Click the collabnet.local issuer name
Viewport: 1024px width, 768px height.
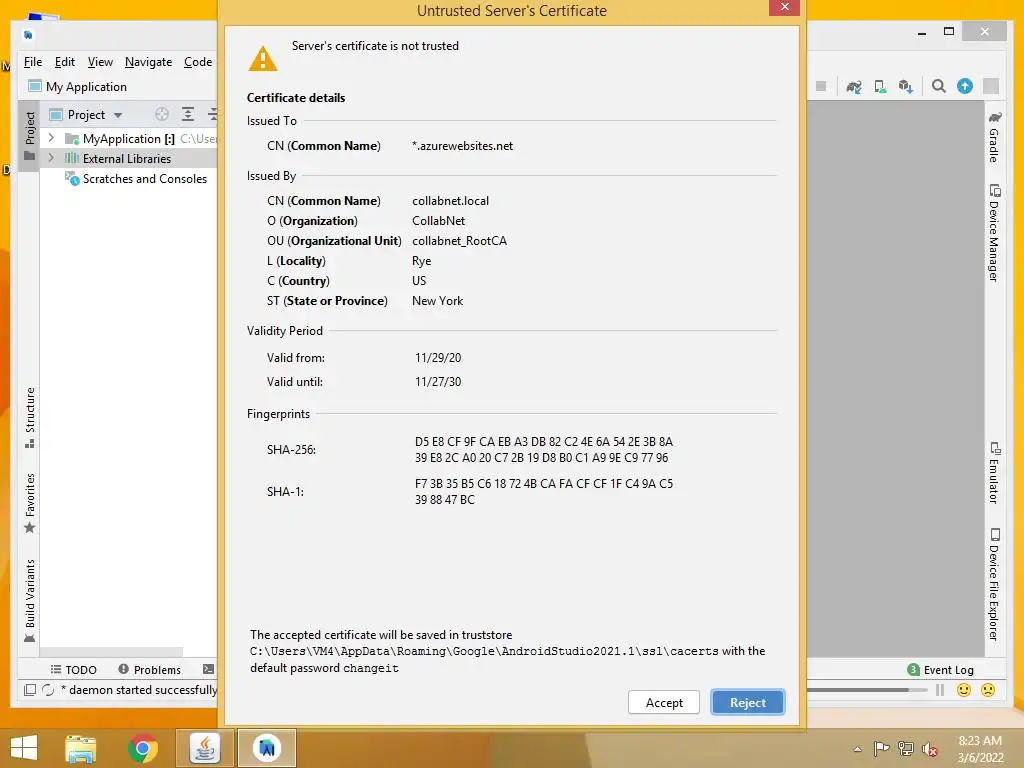click(450, 200)
